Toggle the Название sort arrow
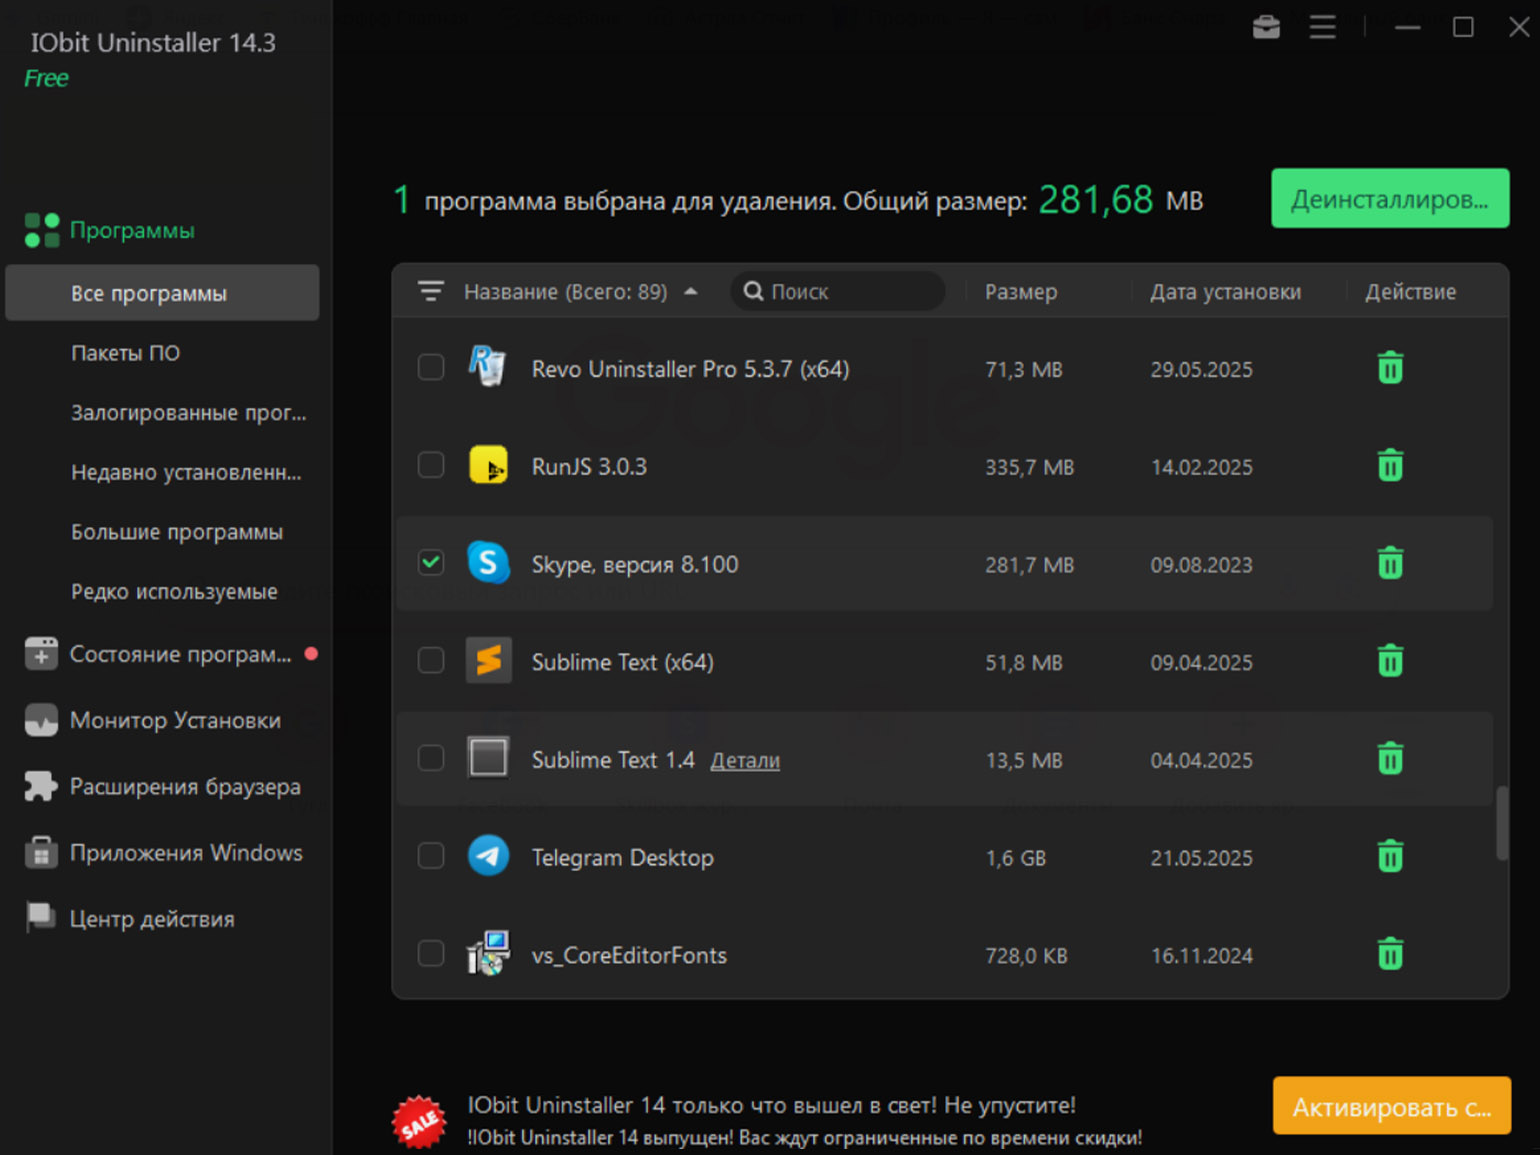 pyautogui.click(x=690, y=292)
